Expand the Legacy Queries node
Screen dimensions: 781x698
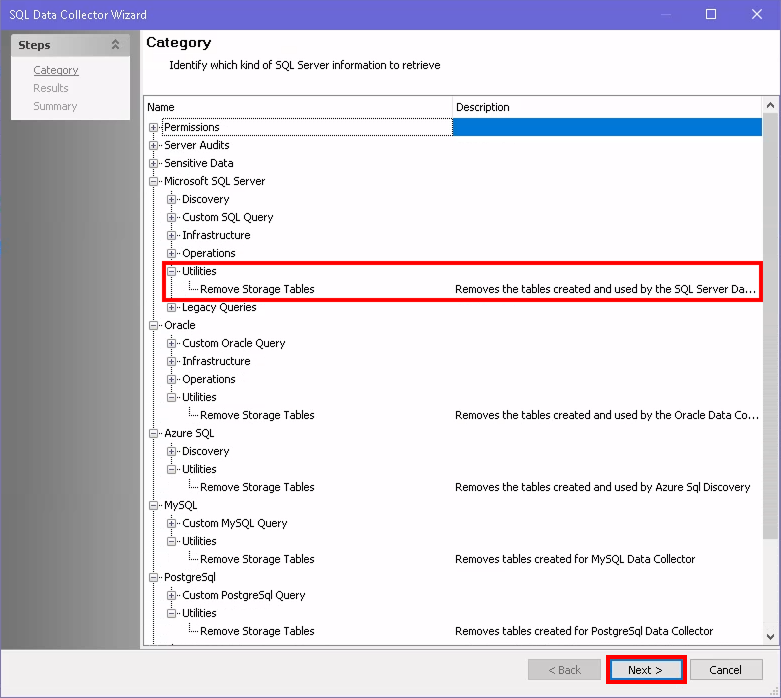click(x=171, y=307)
